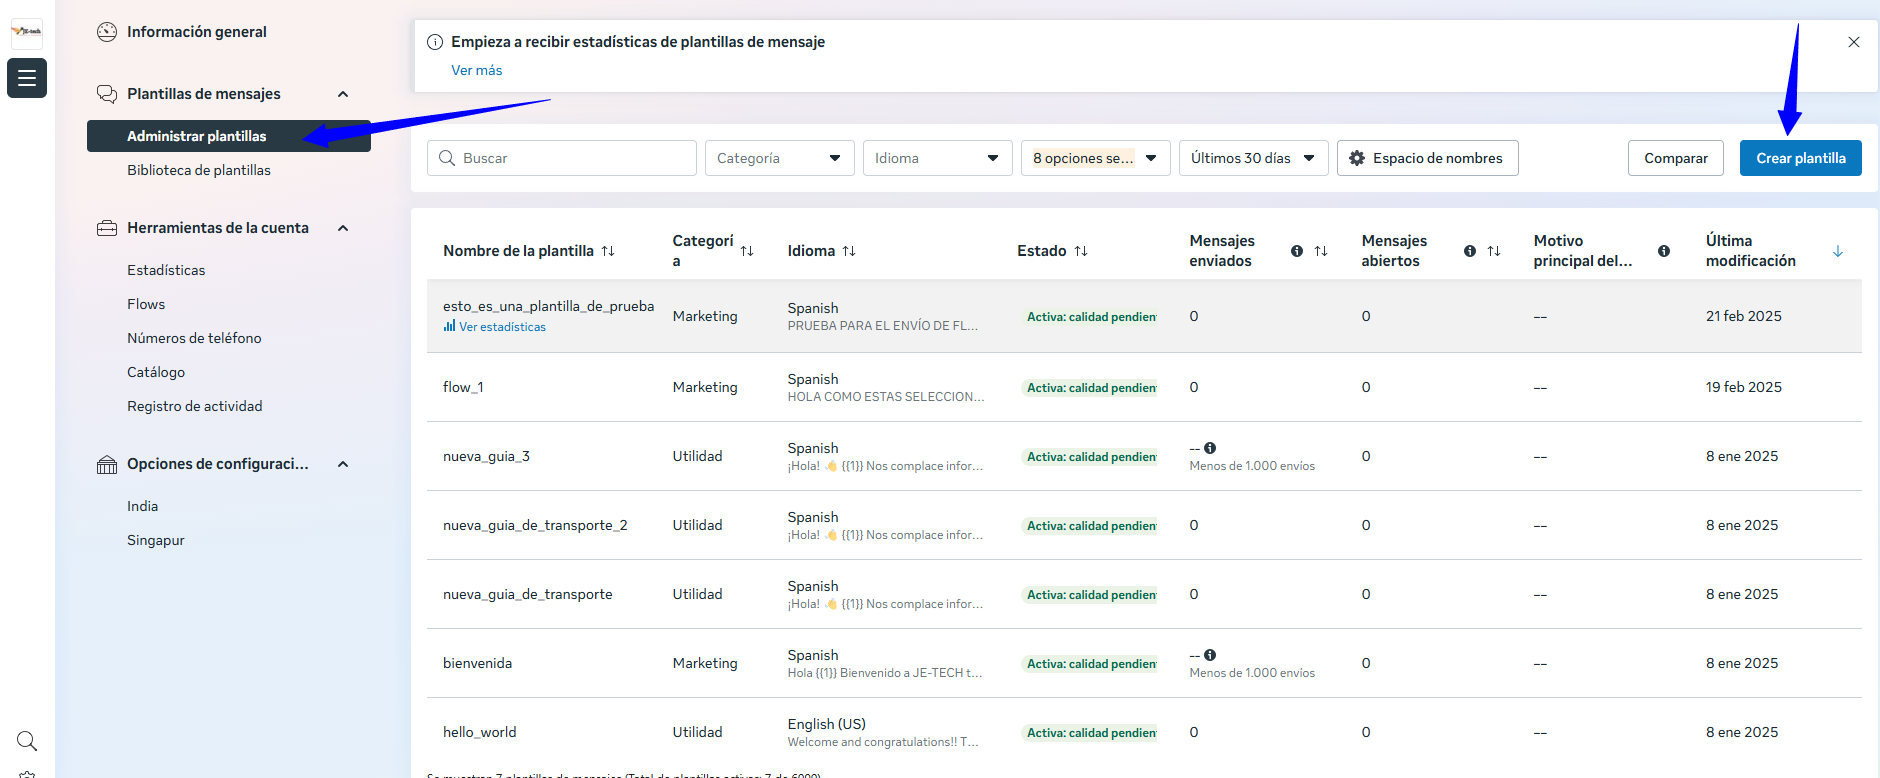Click the search magnifier in left rail
This screenshot has height=778, width=1880.
27,741
